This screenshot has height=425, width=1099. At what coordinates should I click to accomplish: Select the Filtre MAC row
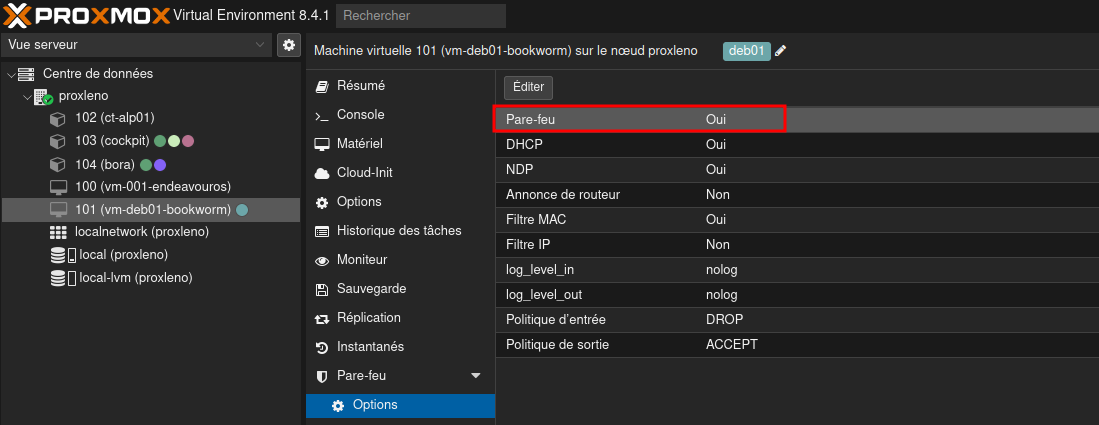(x=640, y=219)
